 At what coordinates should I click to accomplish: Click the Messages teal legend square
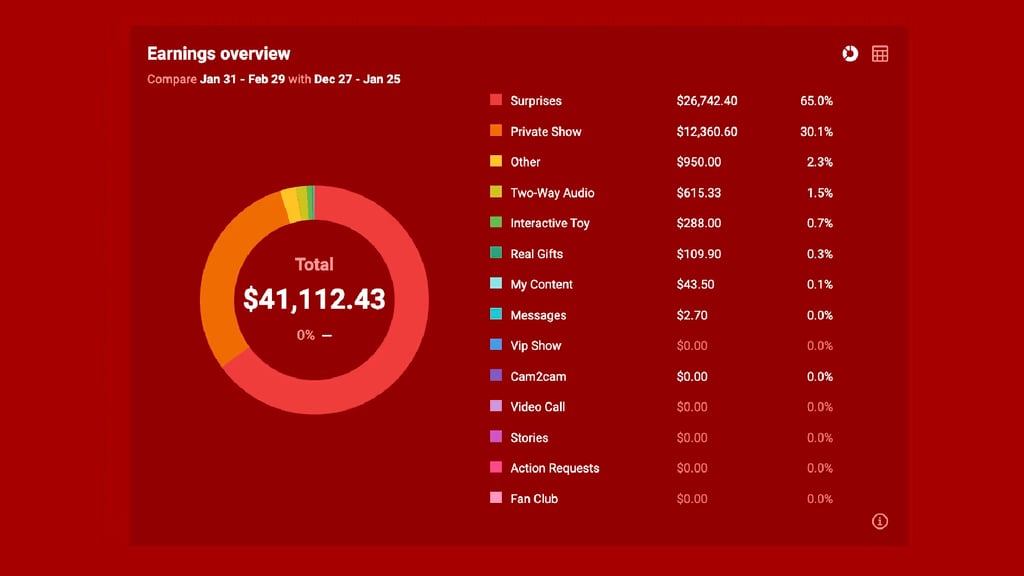(x=496, y=315)
